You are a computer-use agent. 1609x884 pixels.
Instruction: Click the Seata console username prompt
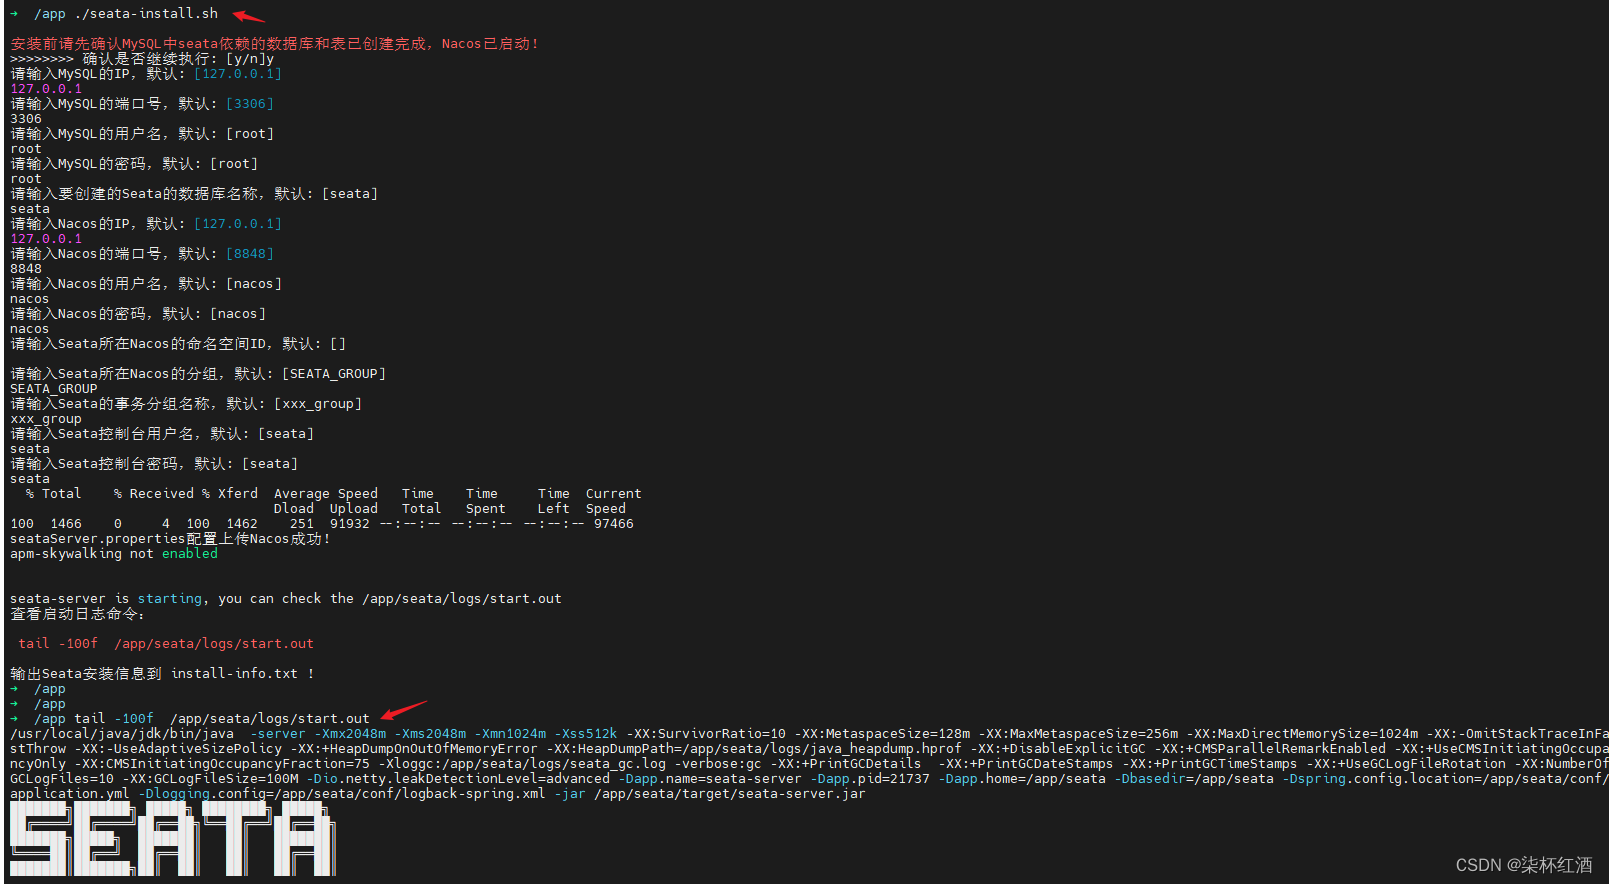(162, 433)
